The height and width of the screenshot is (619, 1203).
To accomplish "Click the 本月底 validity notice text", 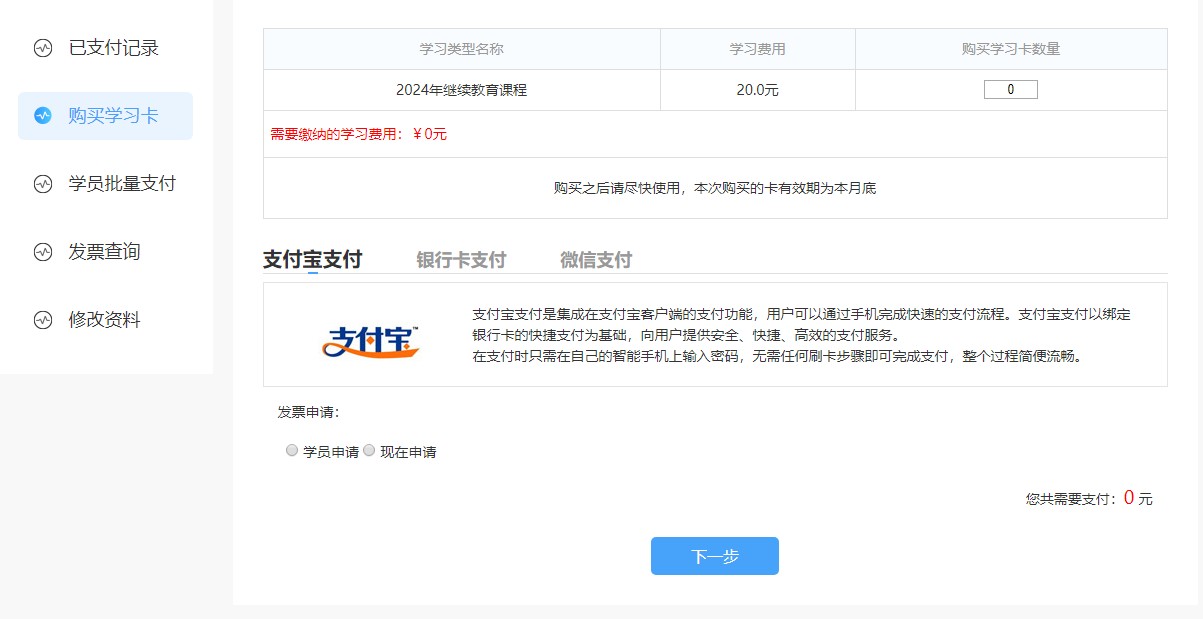I will pos(715,188).
